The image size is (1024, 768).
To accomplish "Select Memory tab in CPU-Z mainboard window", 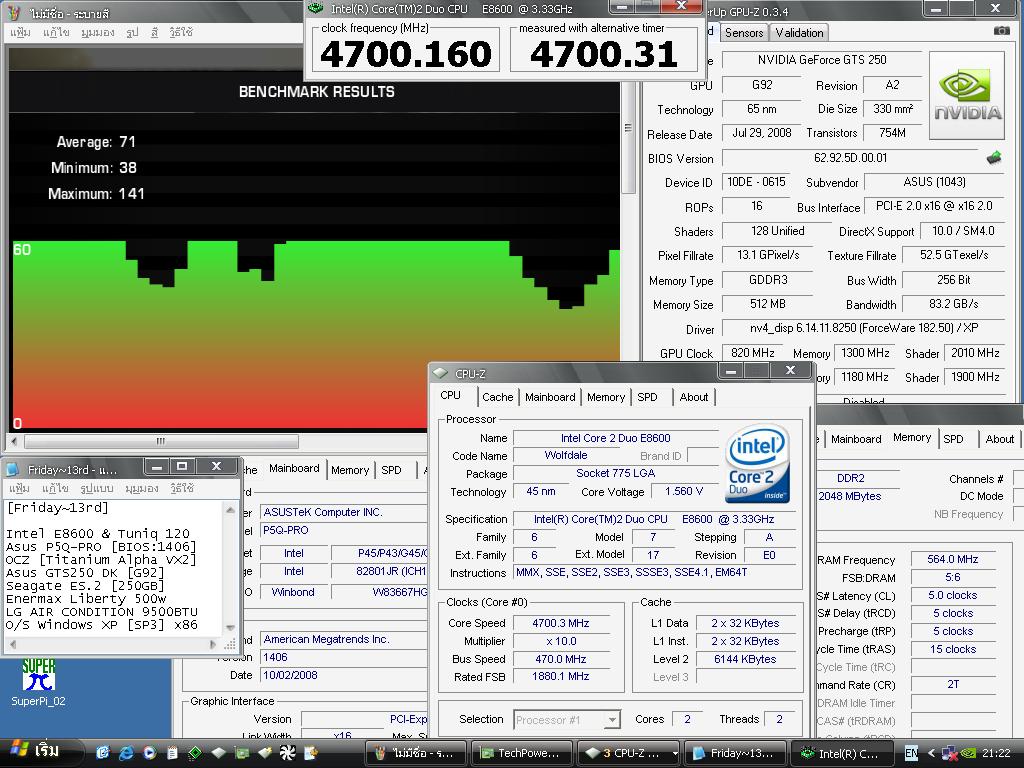I will coord(349,470).
